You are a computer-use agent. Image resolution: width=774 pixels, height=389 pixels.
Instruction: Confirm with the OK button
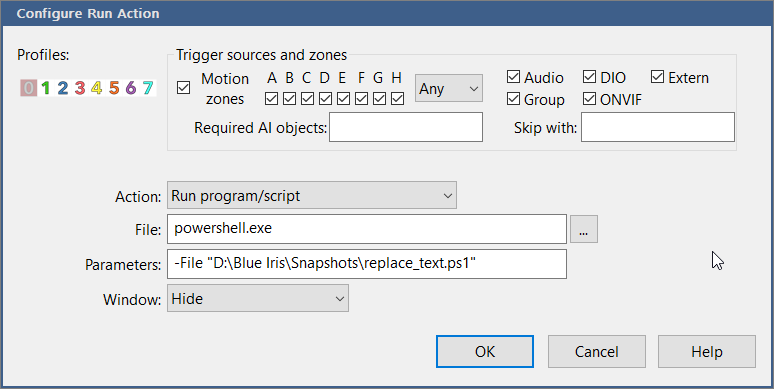(x=485, y=351)
